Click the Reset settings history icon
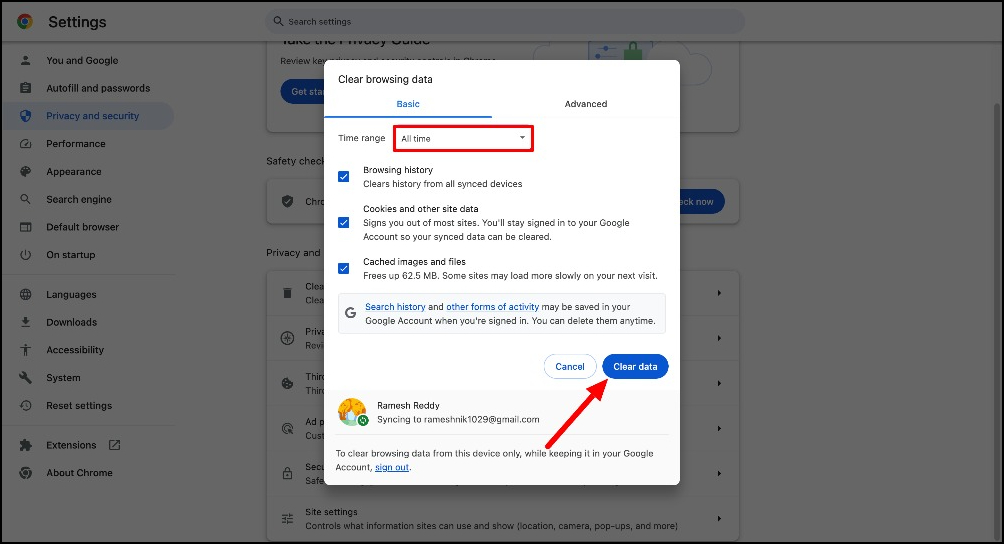The image size is (1004, 544). 26,405
